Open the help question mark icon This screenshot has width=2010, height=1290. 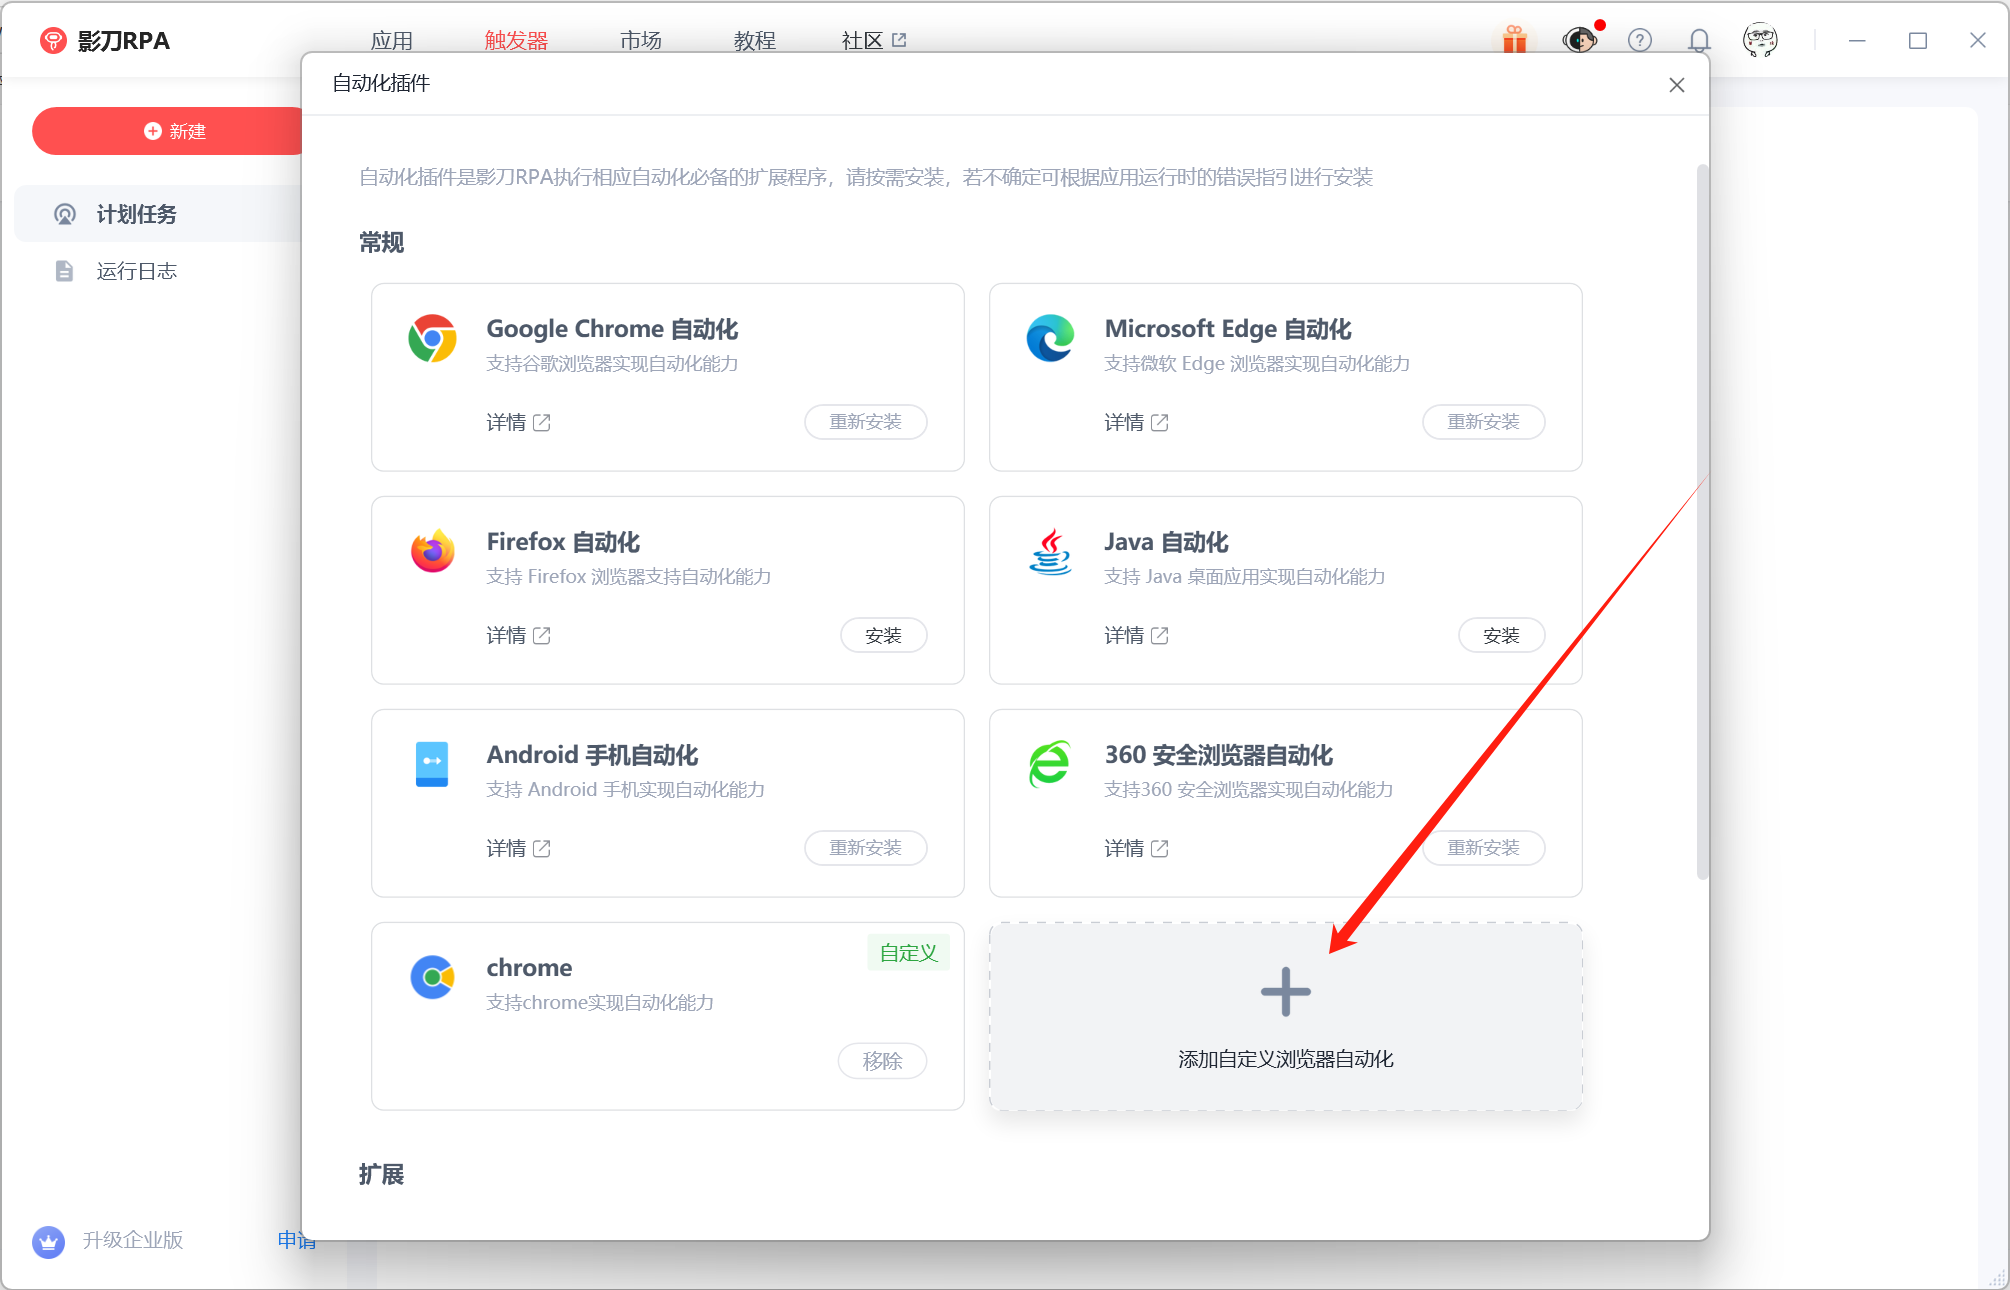tap(1639, 40)
